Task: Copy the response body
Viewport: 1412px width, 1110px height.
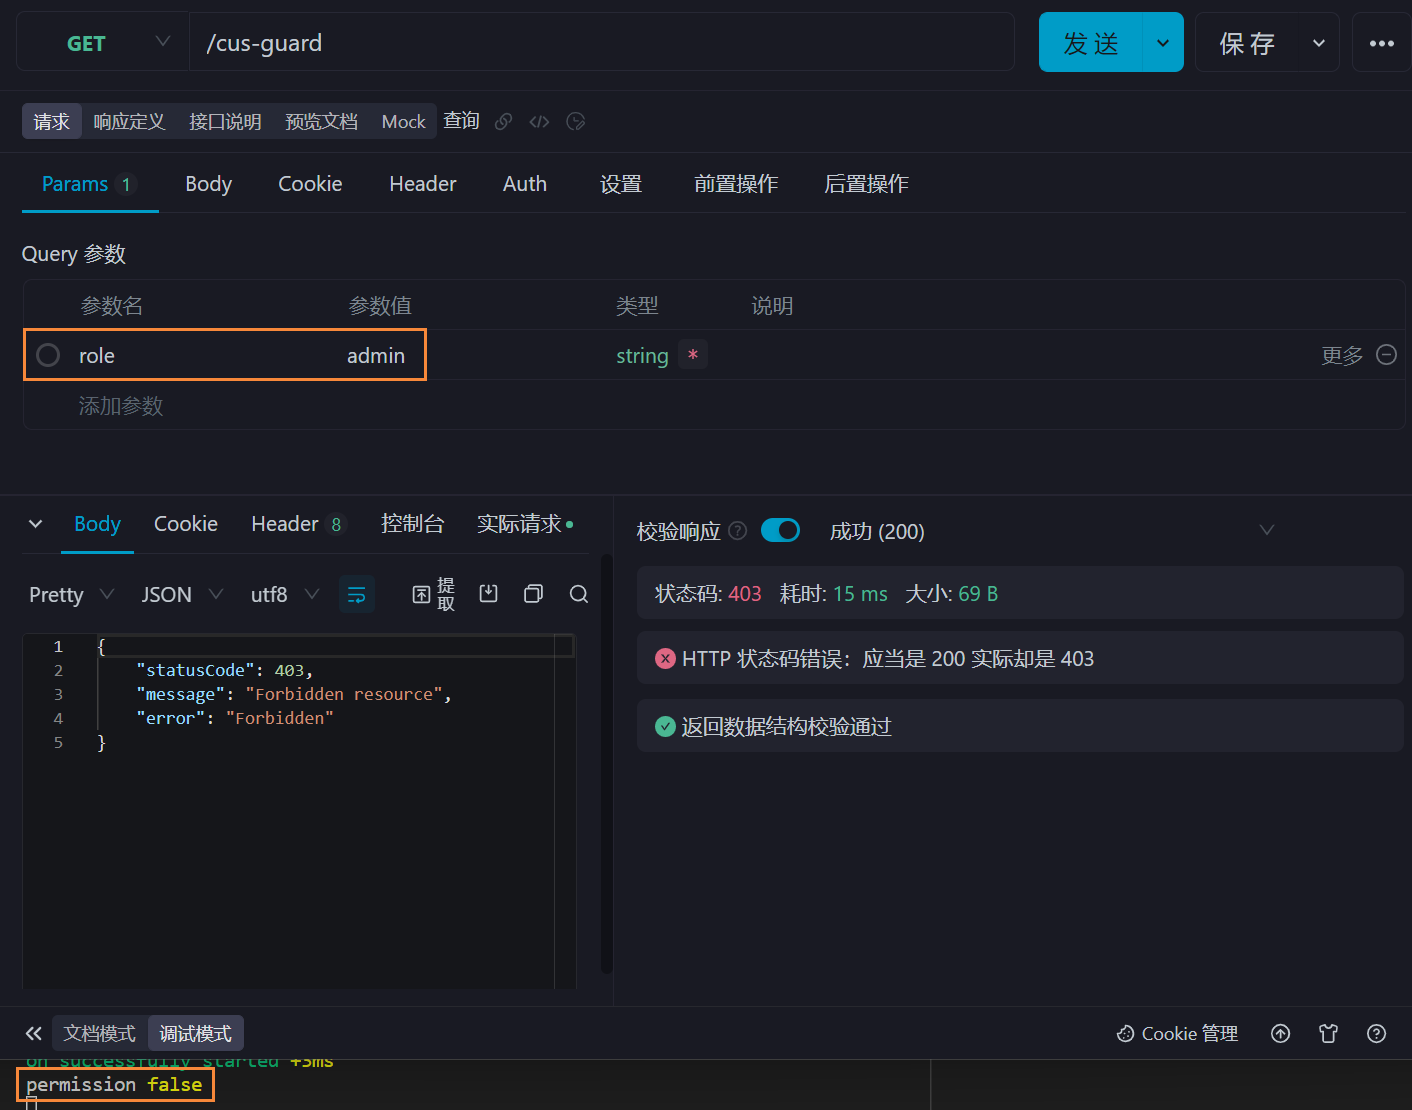Action: pos(533,594)
